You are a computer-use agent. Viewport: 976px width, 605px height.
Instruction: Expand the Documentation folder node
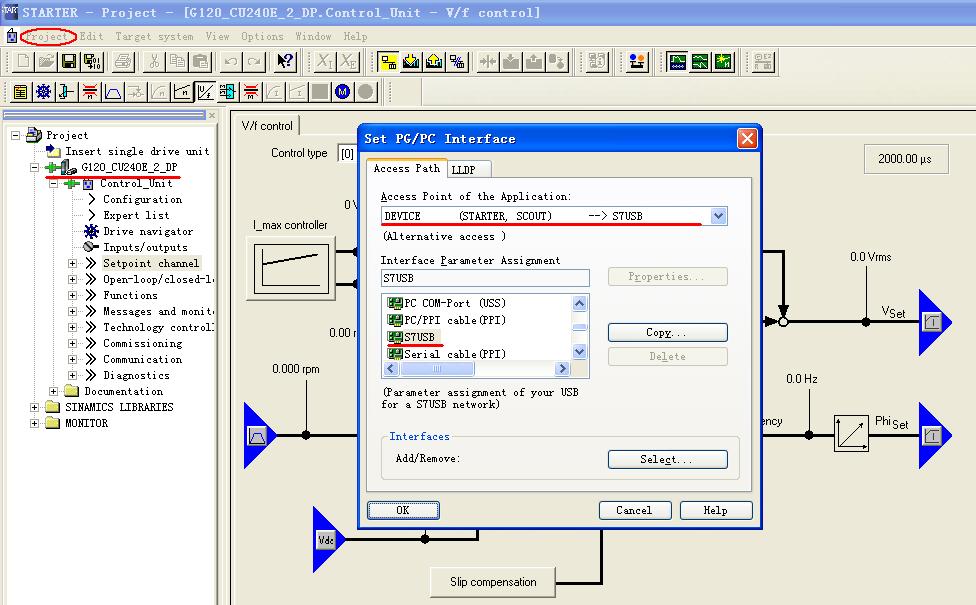(54, 392)
